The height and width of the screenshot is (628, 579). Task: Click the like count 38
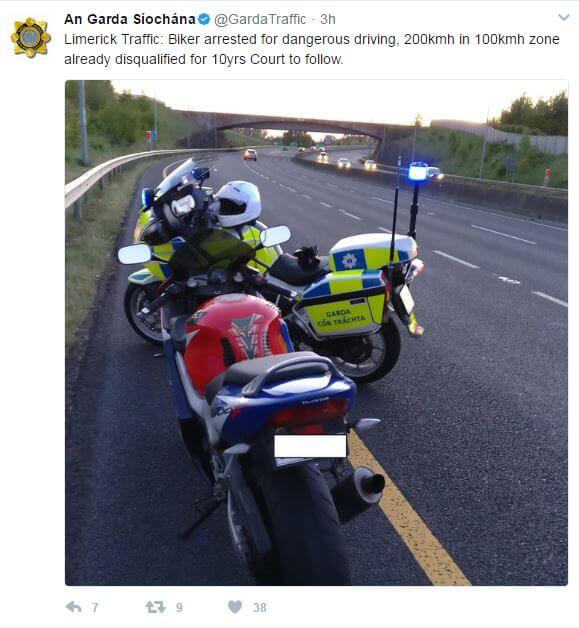pos(260,608)
